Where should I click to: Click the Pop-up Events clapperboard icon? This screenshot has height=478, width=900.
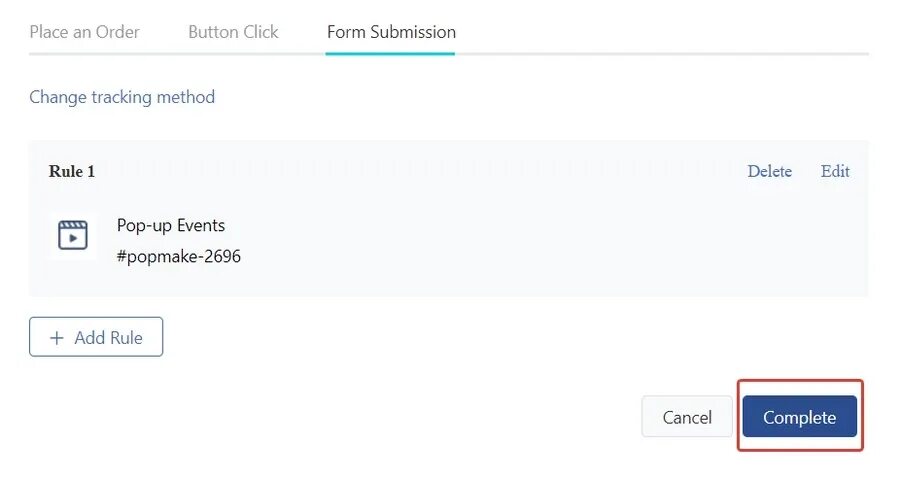coord(73,235)
